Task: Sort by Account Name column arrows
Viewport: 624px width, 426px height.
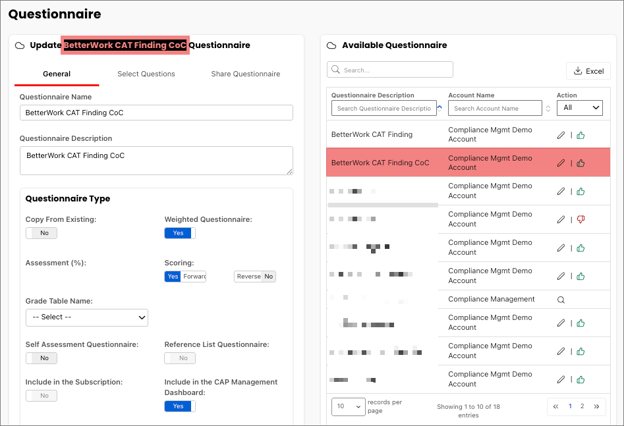Action: (548, 108)
